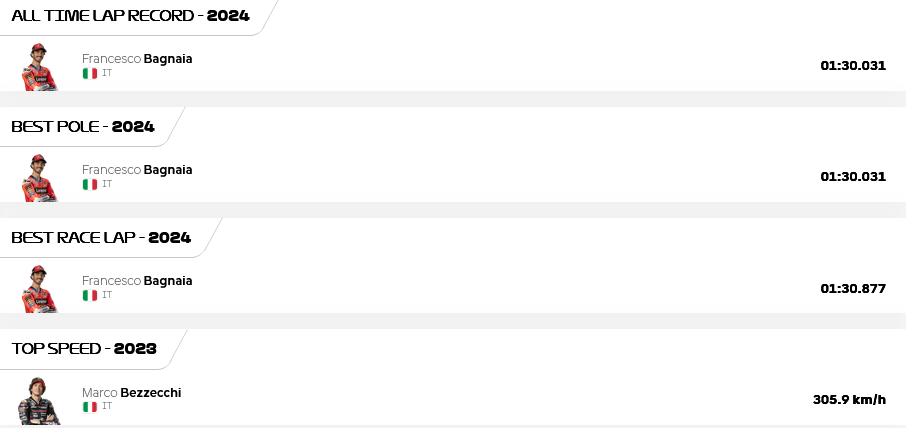Viewport: 906px width, 428px height.
Task: Click Italian flag icon under Best Race Lap
Action: (90, 295)
